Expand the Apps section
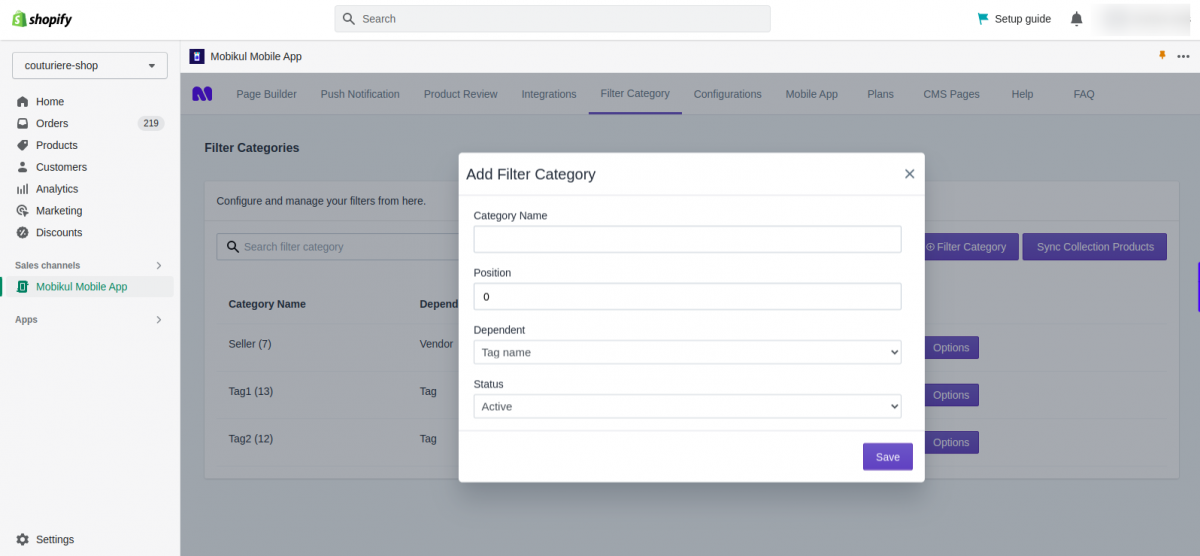Image resolution: width=1200 pixels, height=556 pixels. [158, 320]
